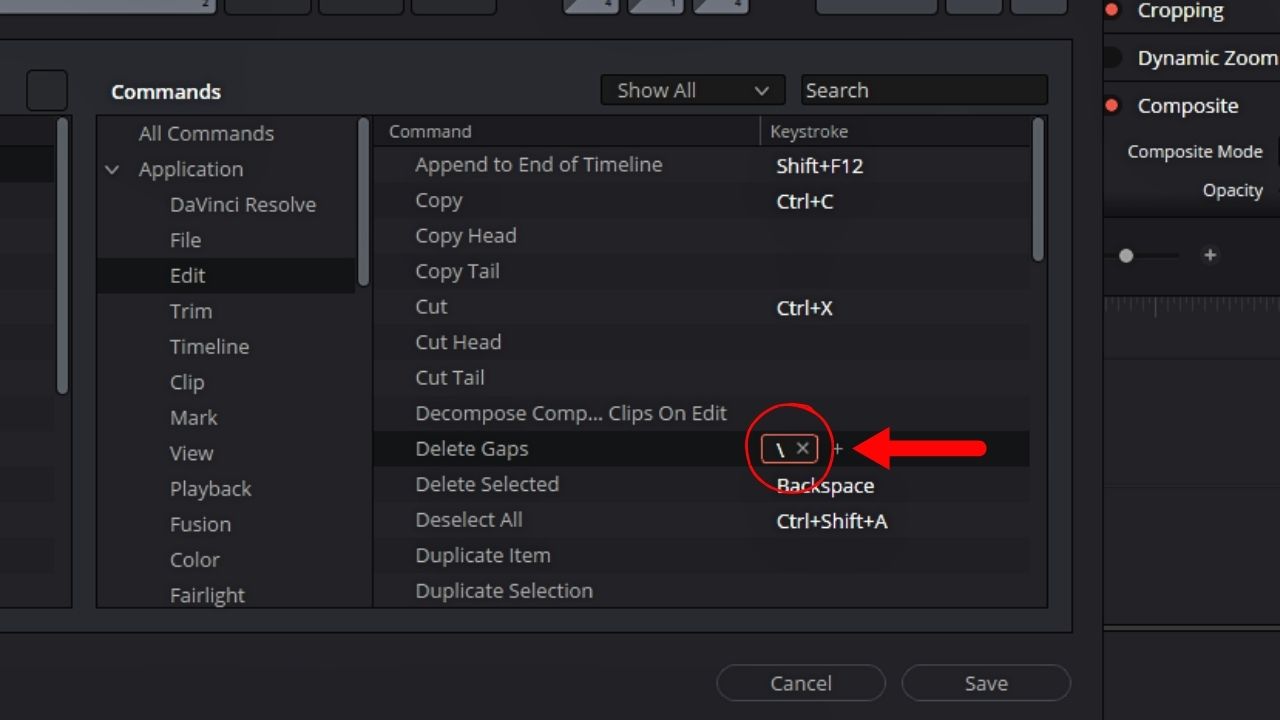Image resolution: width=1280 pixels, height=720 pixels.
Task: Select the Fairlight command category
Action: [x=207, y=595]
